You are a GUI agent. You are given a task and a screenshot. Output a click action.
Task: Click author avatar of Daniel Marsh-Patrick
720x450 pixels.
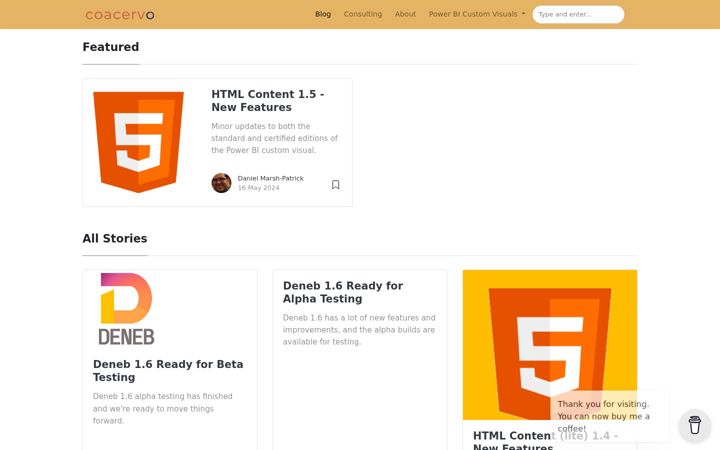tap(221, 183)
